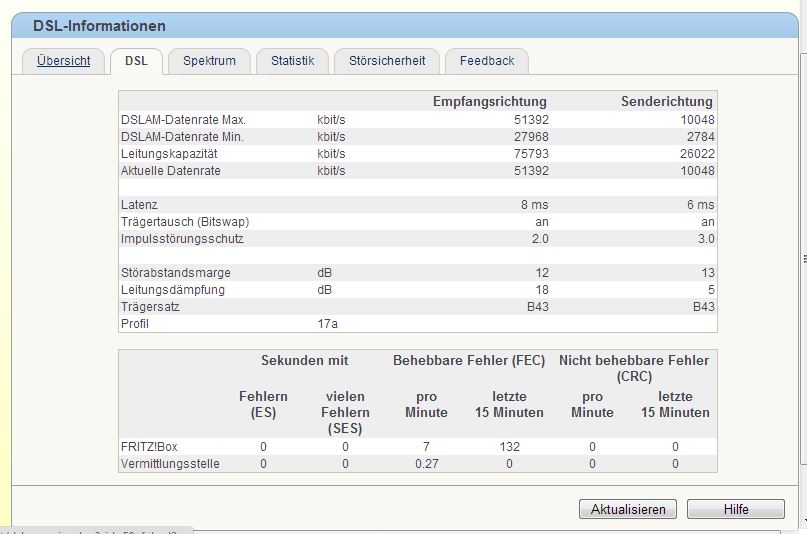Open the Statistik tab
The image size is (807, 534).
(x=292, y=61)
